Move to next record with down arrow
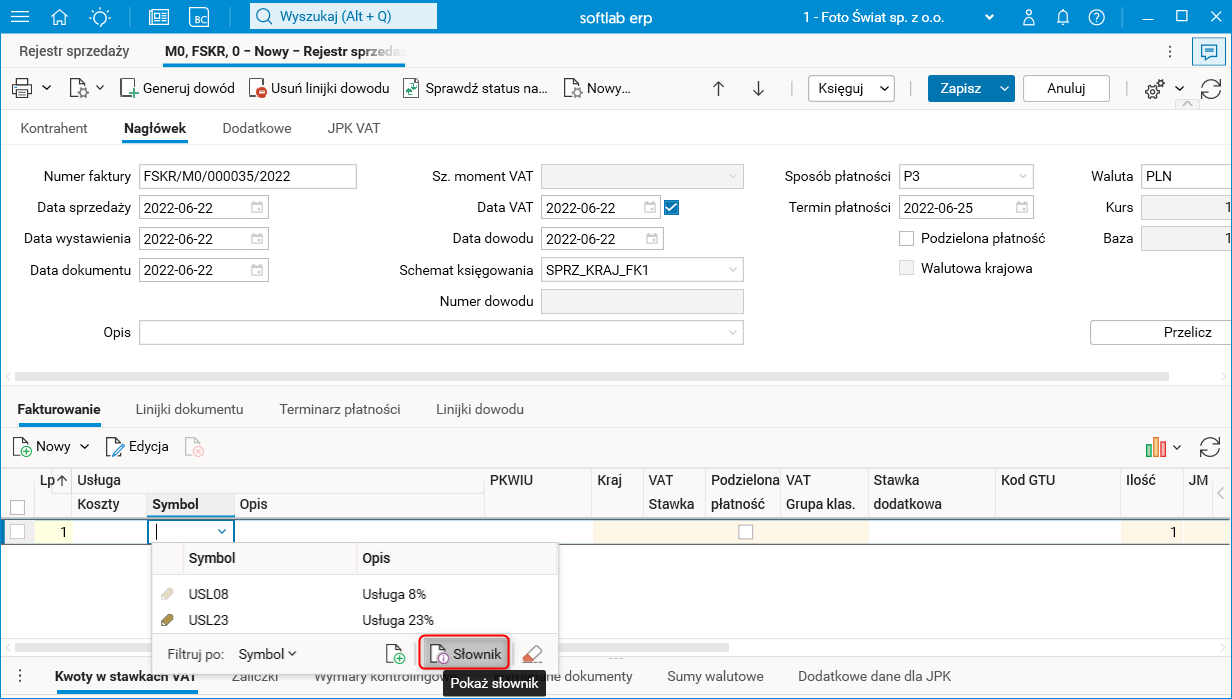 [x=758, y=88]
